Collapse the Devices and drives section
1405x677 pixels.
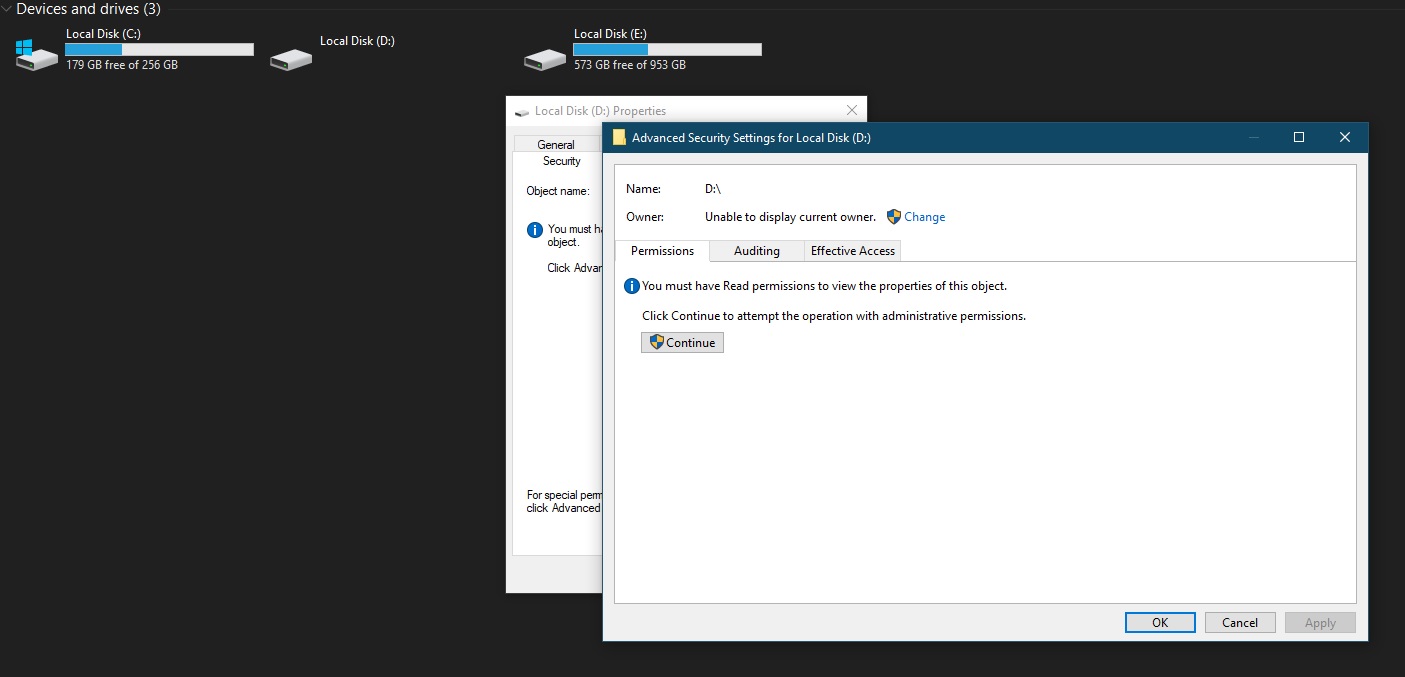8,9
